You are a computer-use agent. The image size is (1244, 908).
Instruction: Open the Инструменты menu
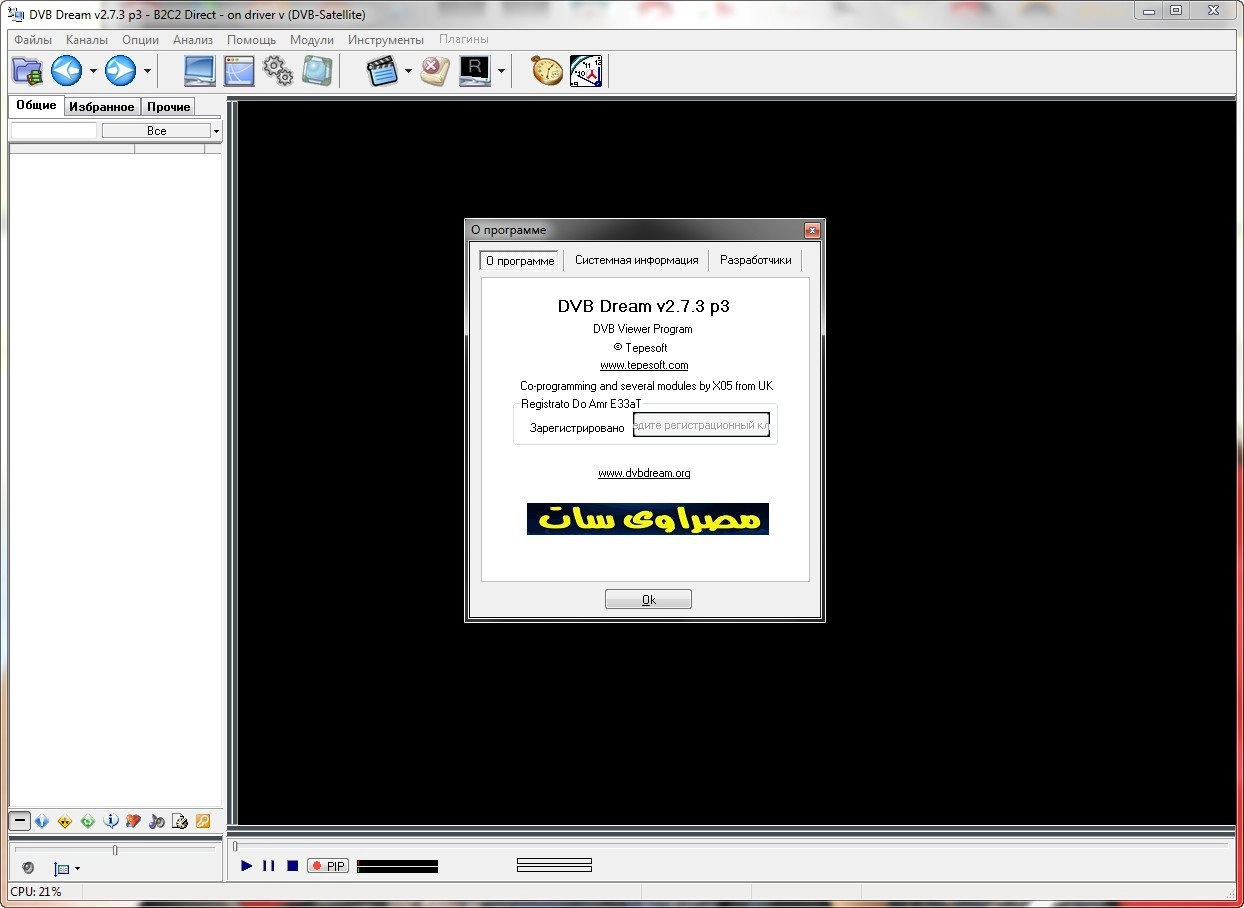[x=386, y=40]
